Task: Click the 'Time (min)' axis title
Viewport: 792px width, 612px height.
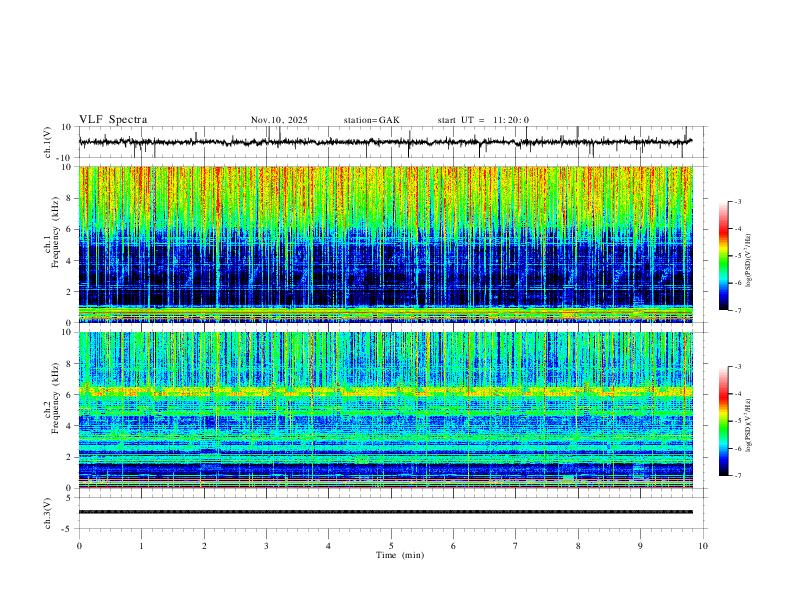Action: 400,555
